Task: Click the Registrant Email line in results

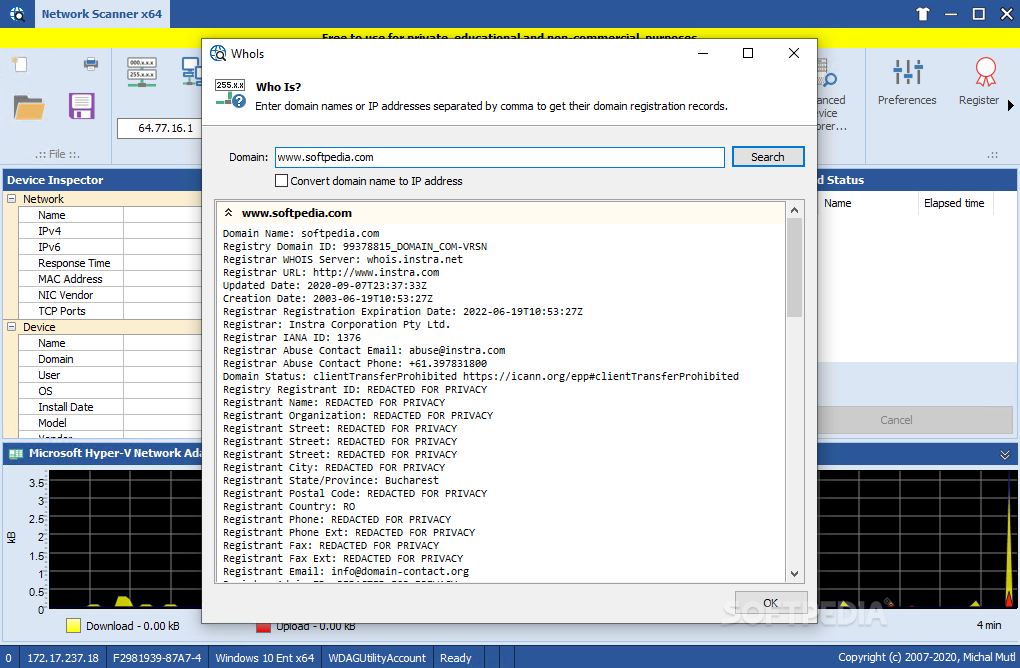Action: pos(346,572)
